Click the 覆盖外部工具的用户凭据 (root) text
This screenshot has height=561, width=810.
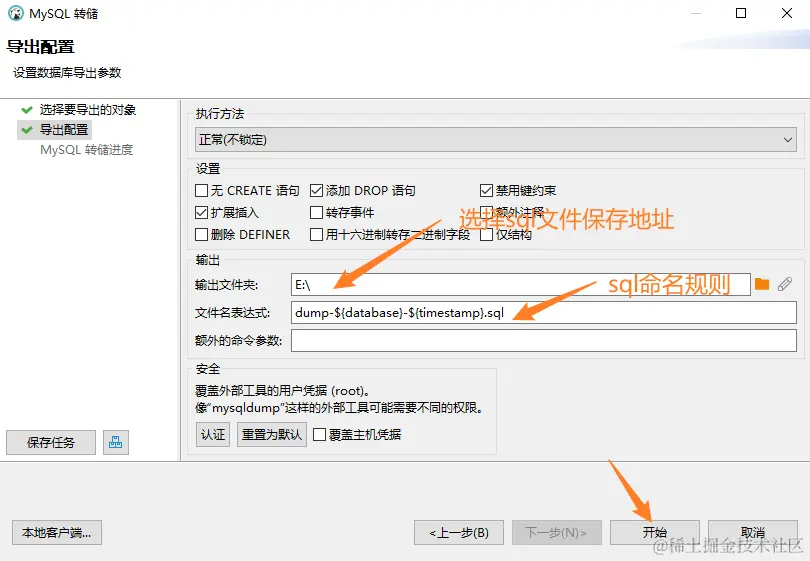283,391
